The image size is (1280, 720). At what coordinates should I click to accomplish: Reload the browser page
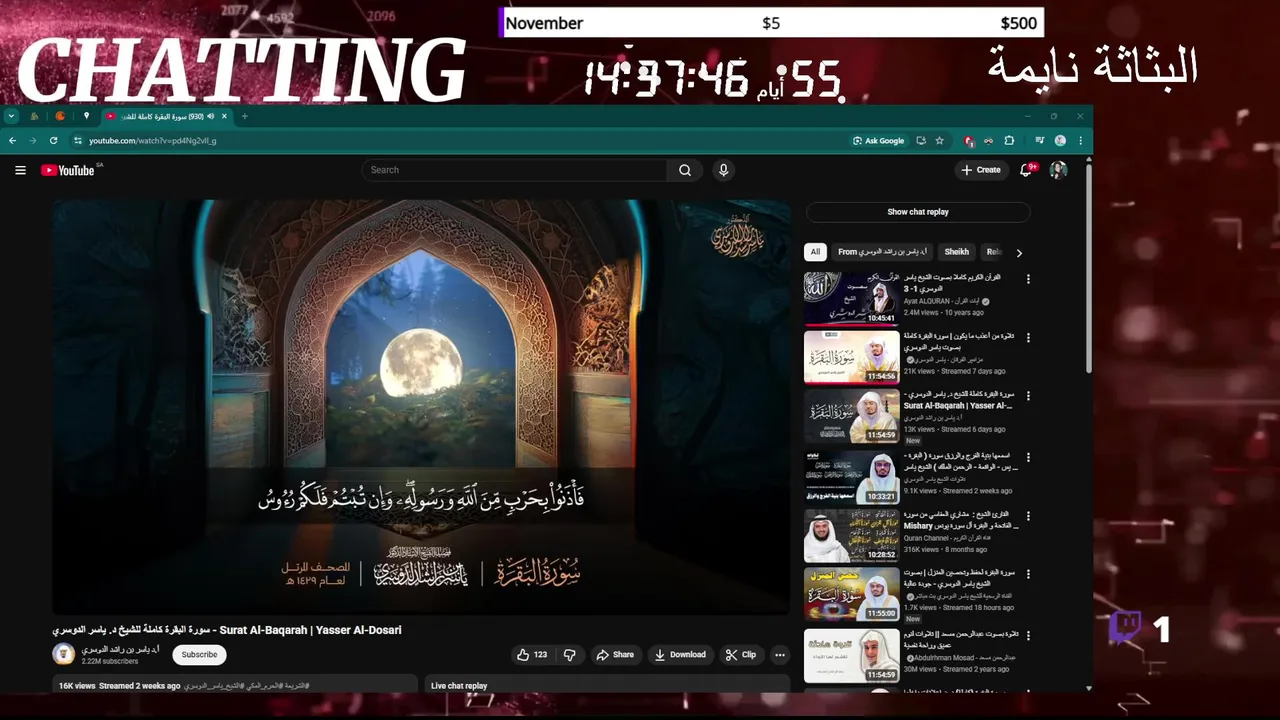pyautogui.click(x=53, y=141)
